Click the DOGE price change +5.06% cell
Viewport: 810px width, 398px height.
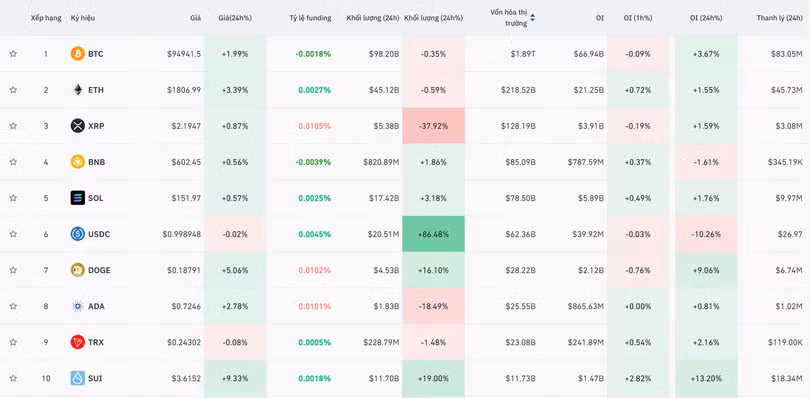[x=235, y=270]
